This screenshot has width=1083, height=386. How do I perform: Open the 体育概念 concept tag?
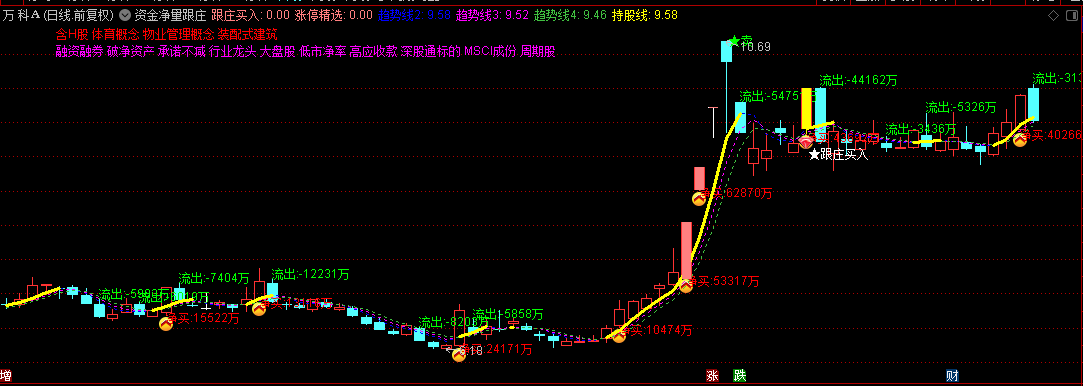115,34
